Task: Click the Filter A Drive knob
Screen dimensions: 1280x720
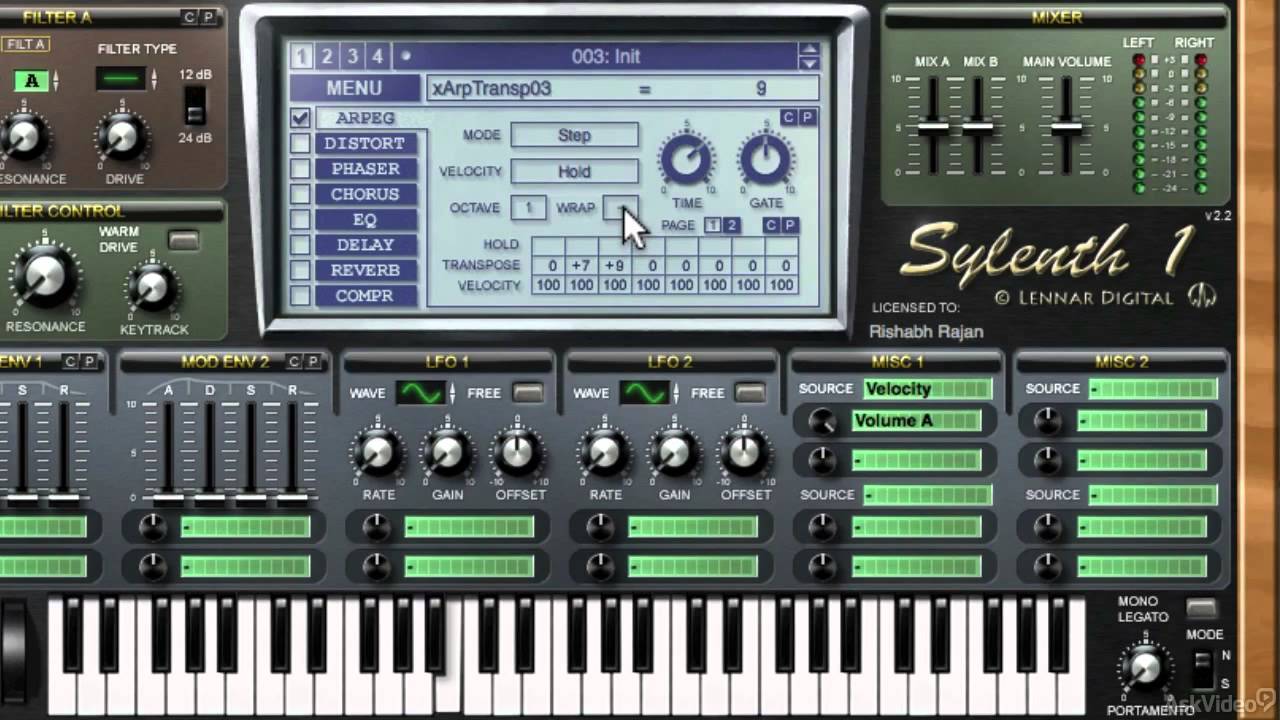Action: (x=122, y=138)
